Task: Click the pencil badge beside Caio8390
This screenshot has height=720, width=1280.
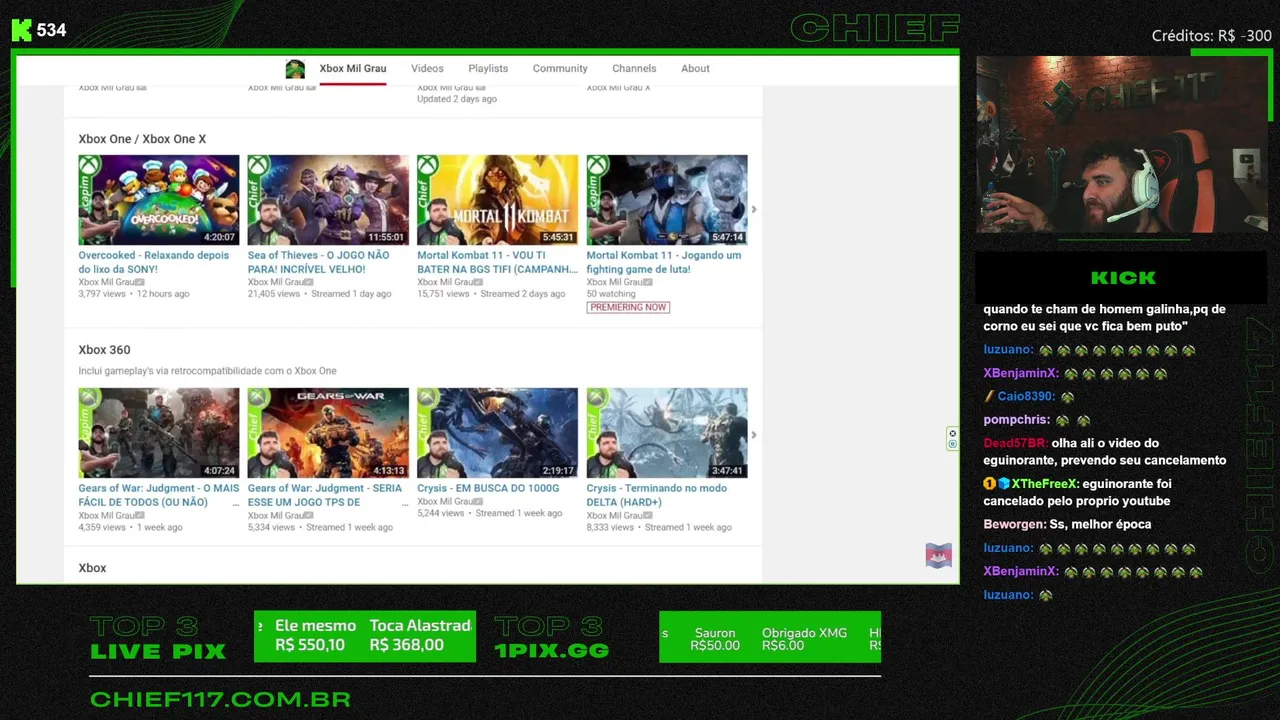Action: [989, 396]
